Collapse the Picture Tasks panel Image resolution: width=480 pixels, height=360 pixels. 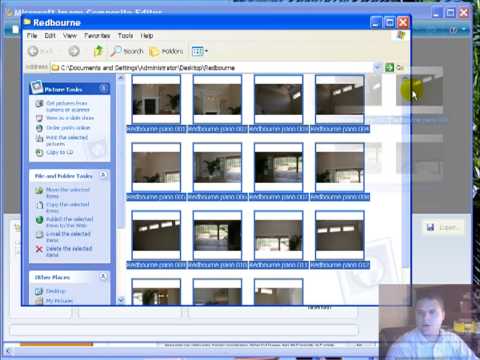[x=103, y=88]
